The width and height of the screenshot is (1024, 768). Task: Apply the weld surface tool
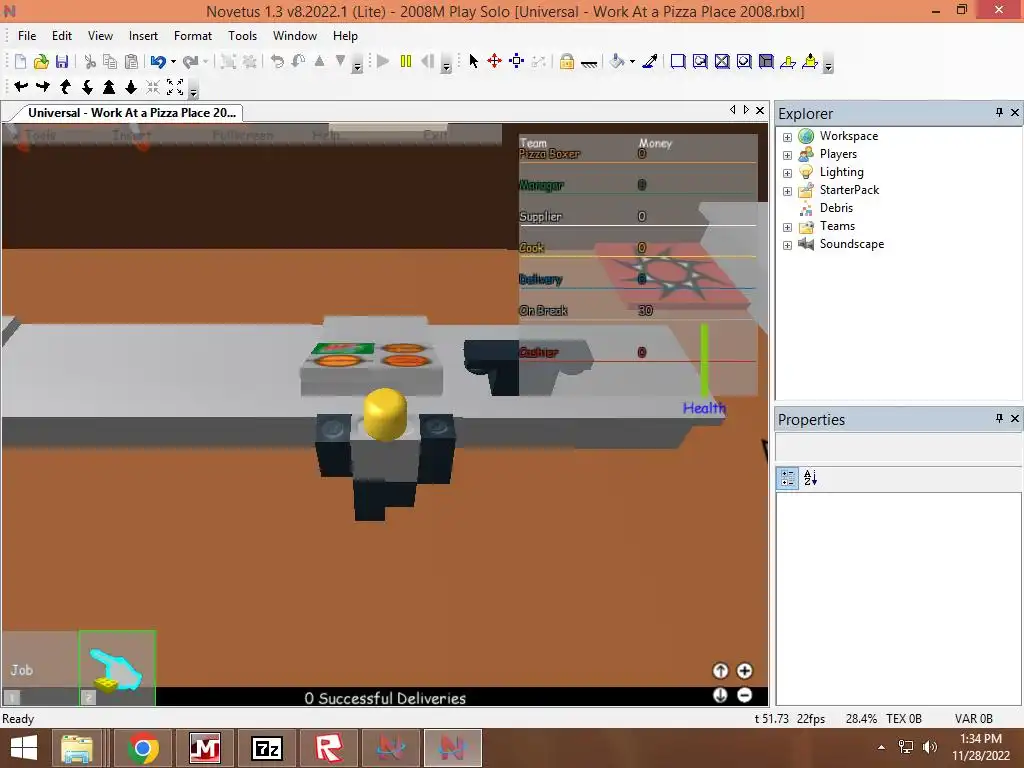coord(722,61)
